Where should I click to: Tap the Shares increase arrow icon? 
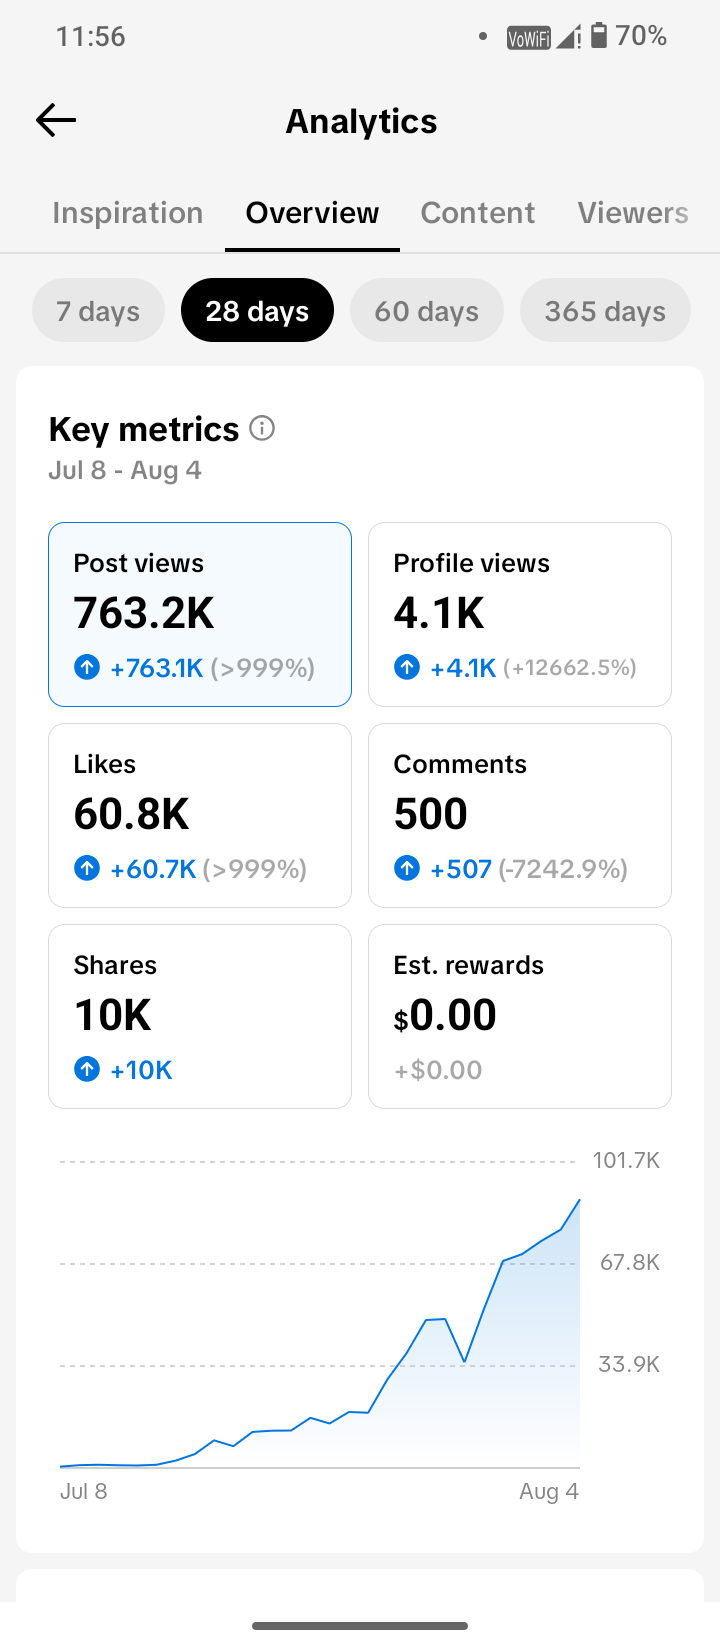tap(87, 1069)
